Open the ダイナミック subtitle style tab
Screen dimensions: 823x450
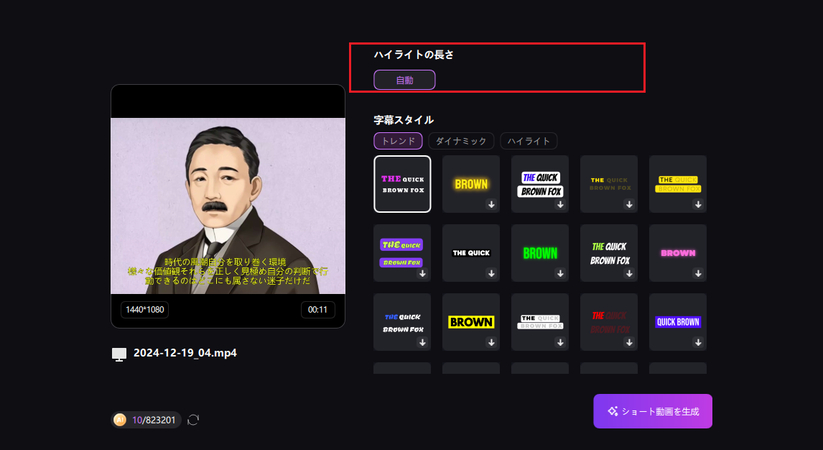(x=461, y=141)
